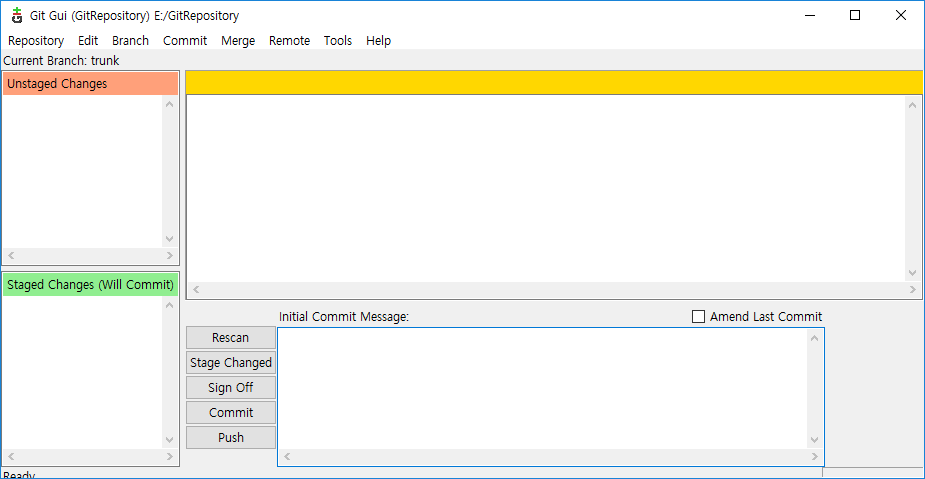Select the Unstaged Changes header
925x479 pixels.
tap(90, 84)
